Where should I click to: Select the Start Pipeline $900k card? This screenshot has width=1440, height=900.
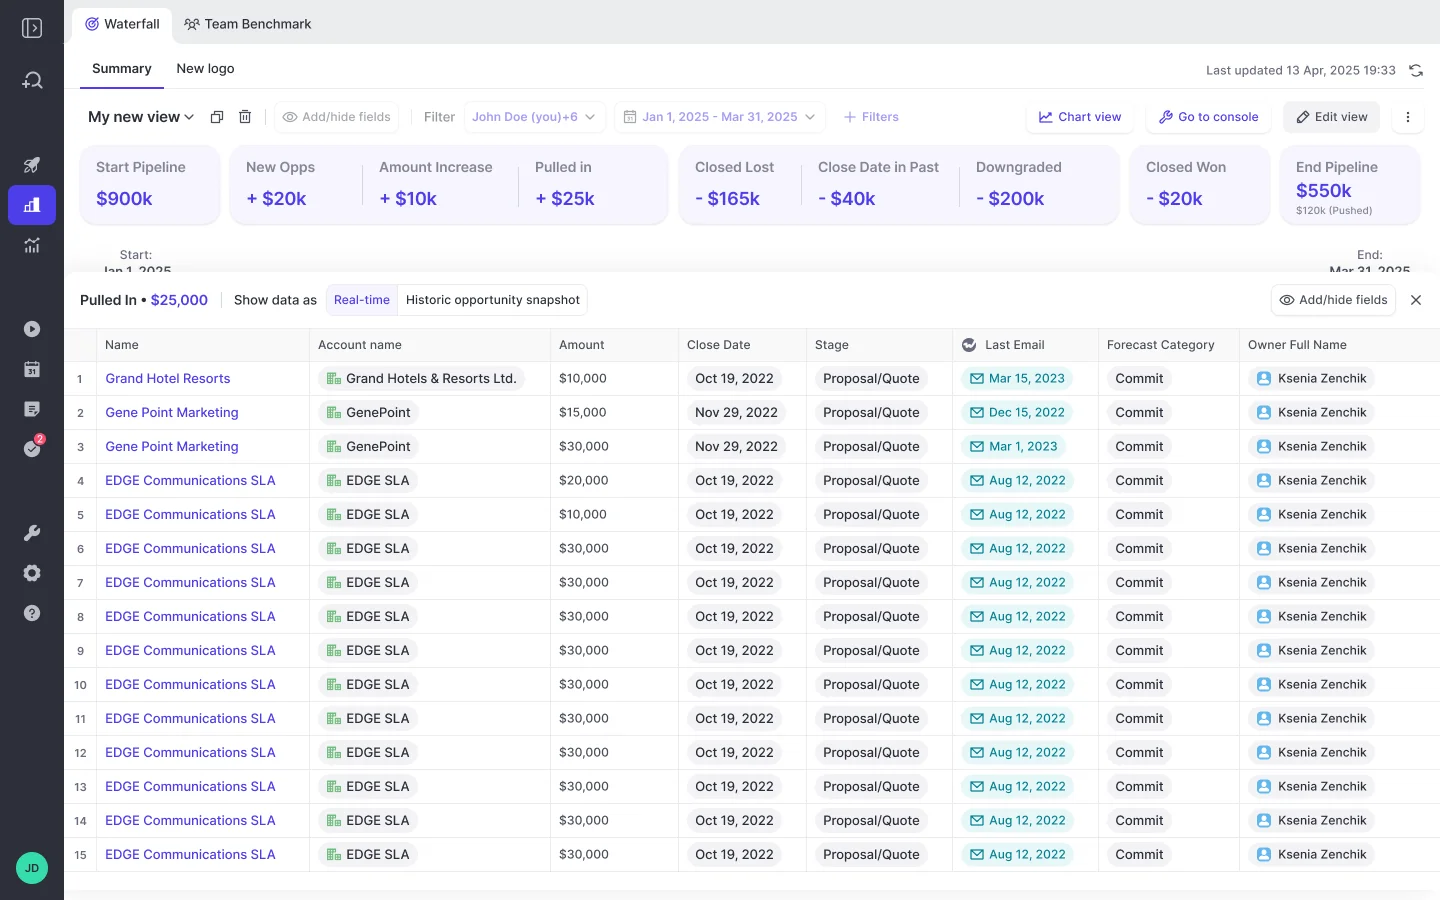(x=150, y=184)
